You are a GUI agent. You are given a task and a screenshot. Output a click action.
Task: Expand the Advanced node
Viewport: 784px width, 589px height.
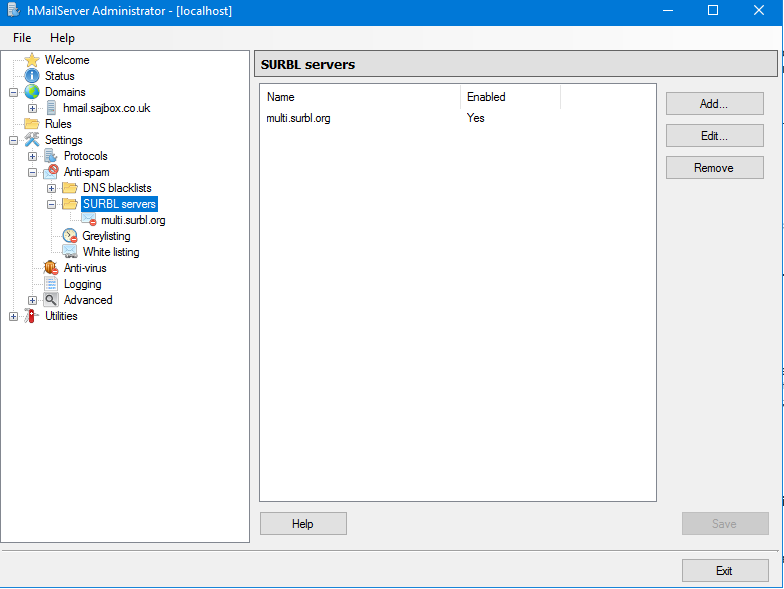coord(32,300)
